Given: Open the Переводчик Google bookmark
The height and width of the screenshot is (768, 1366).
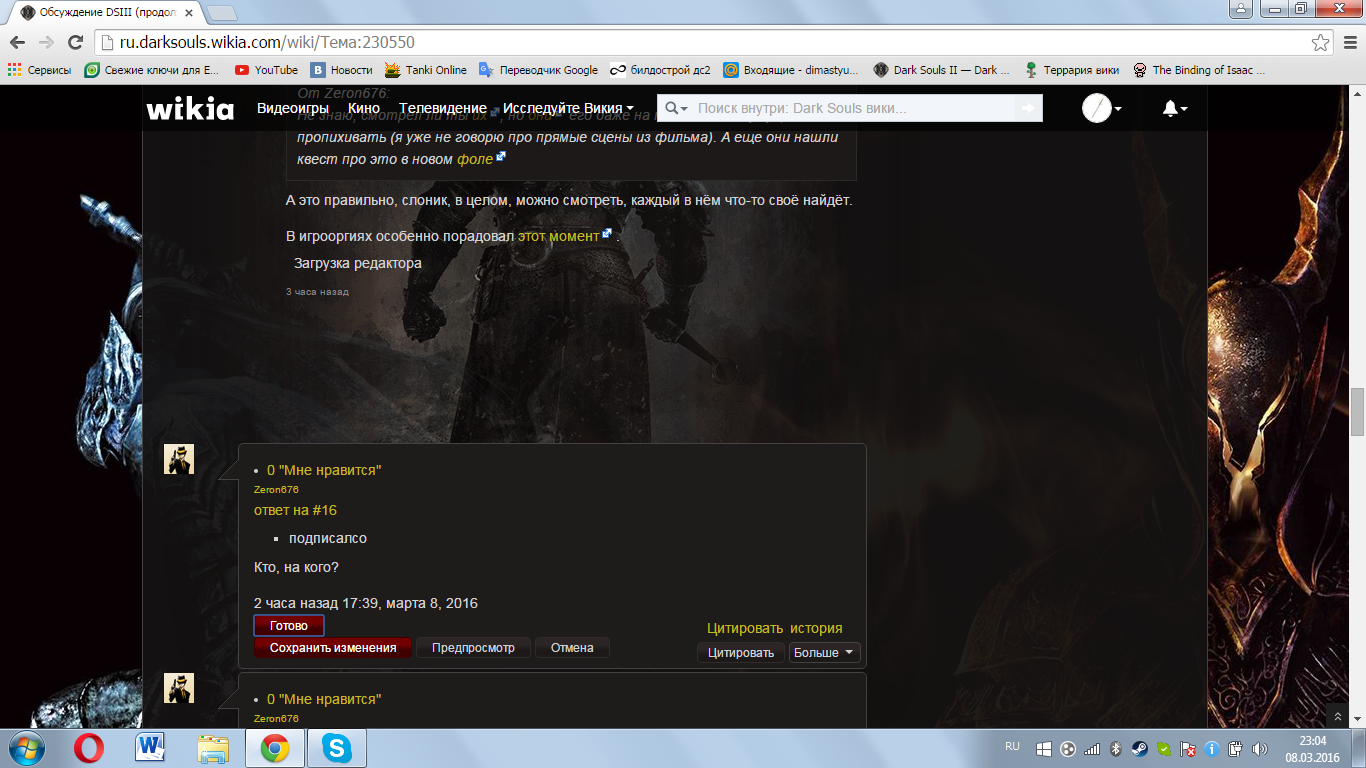Looking at the screenshot, I should pos(538,70).
